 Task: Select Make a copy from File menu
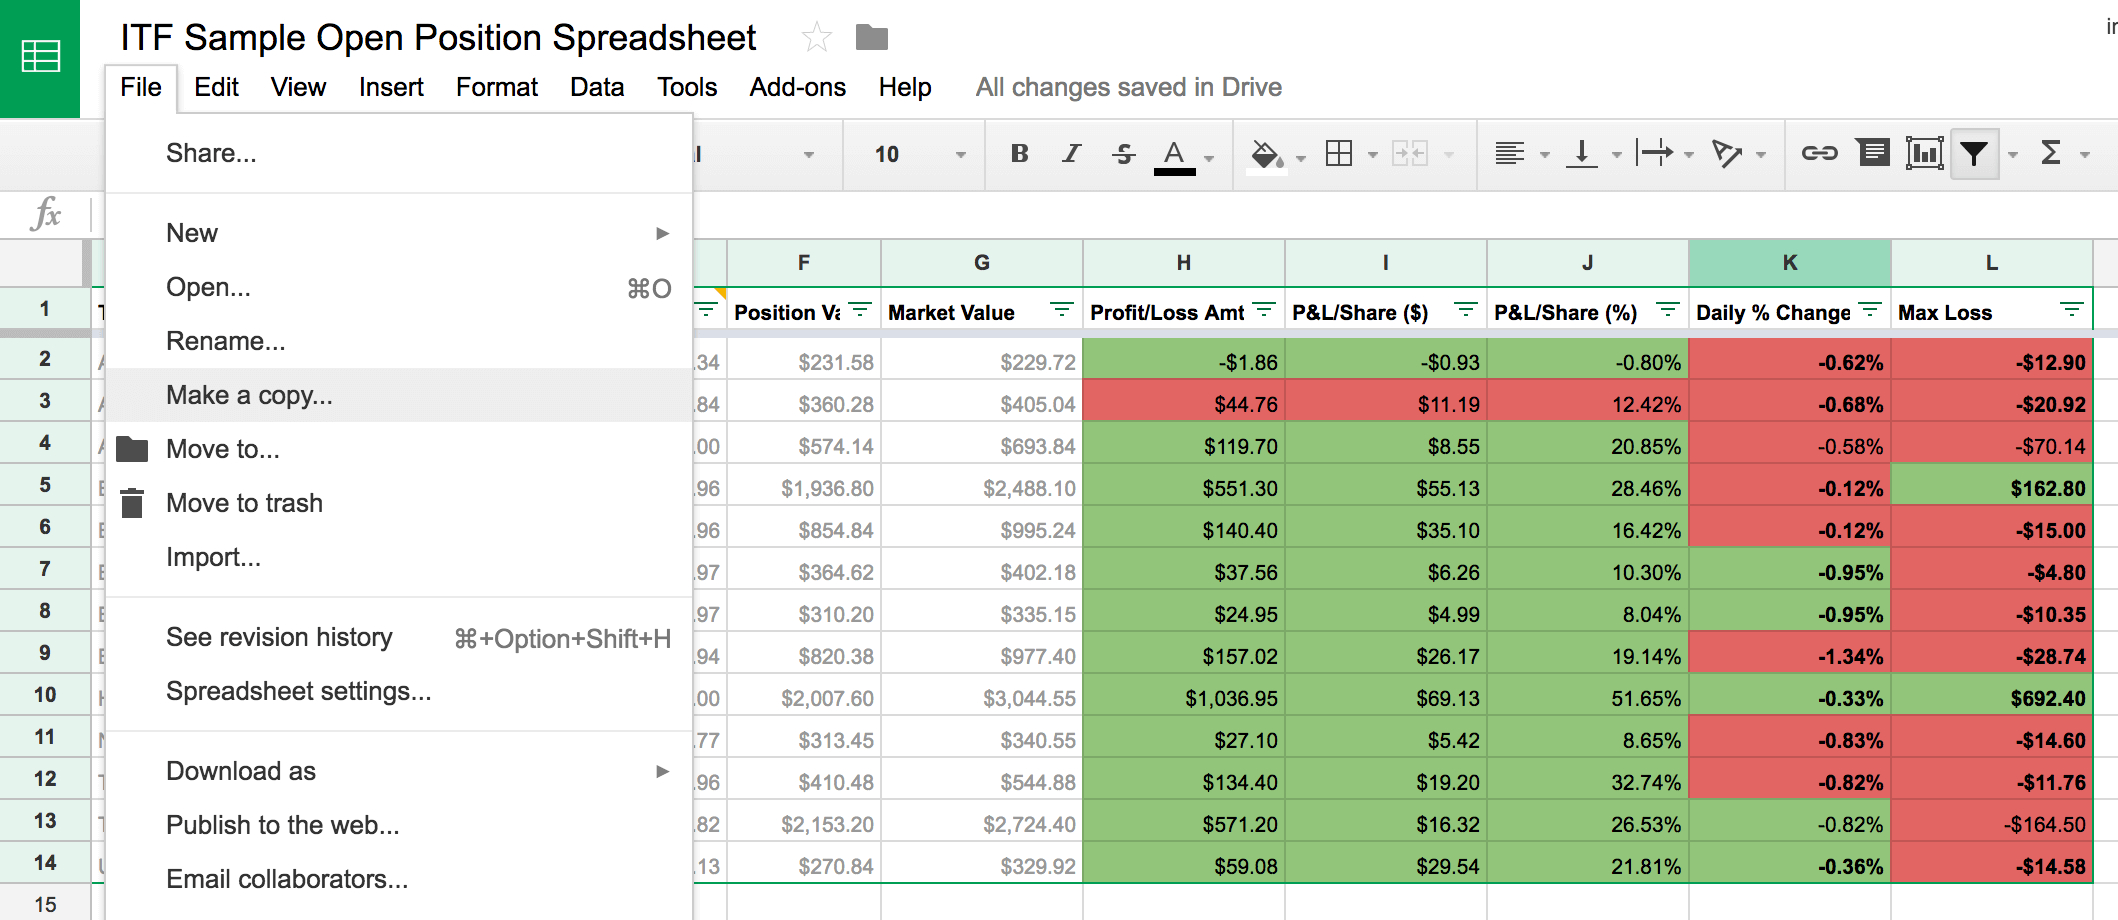click(x=249, y=395)
